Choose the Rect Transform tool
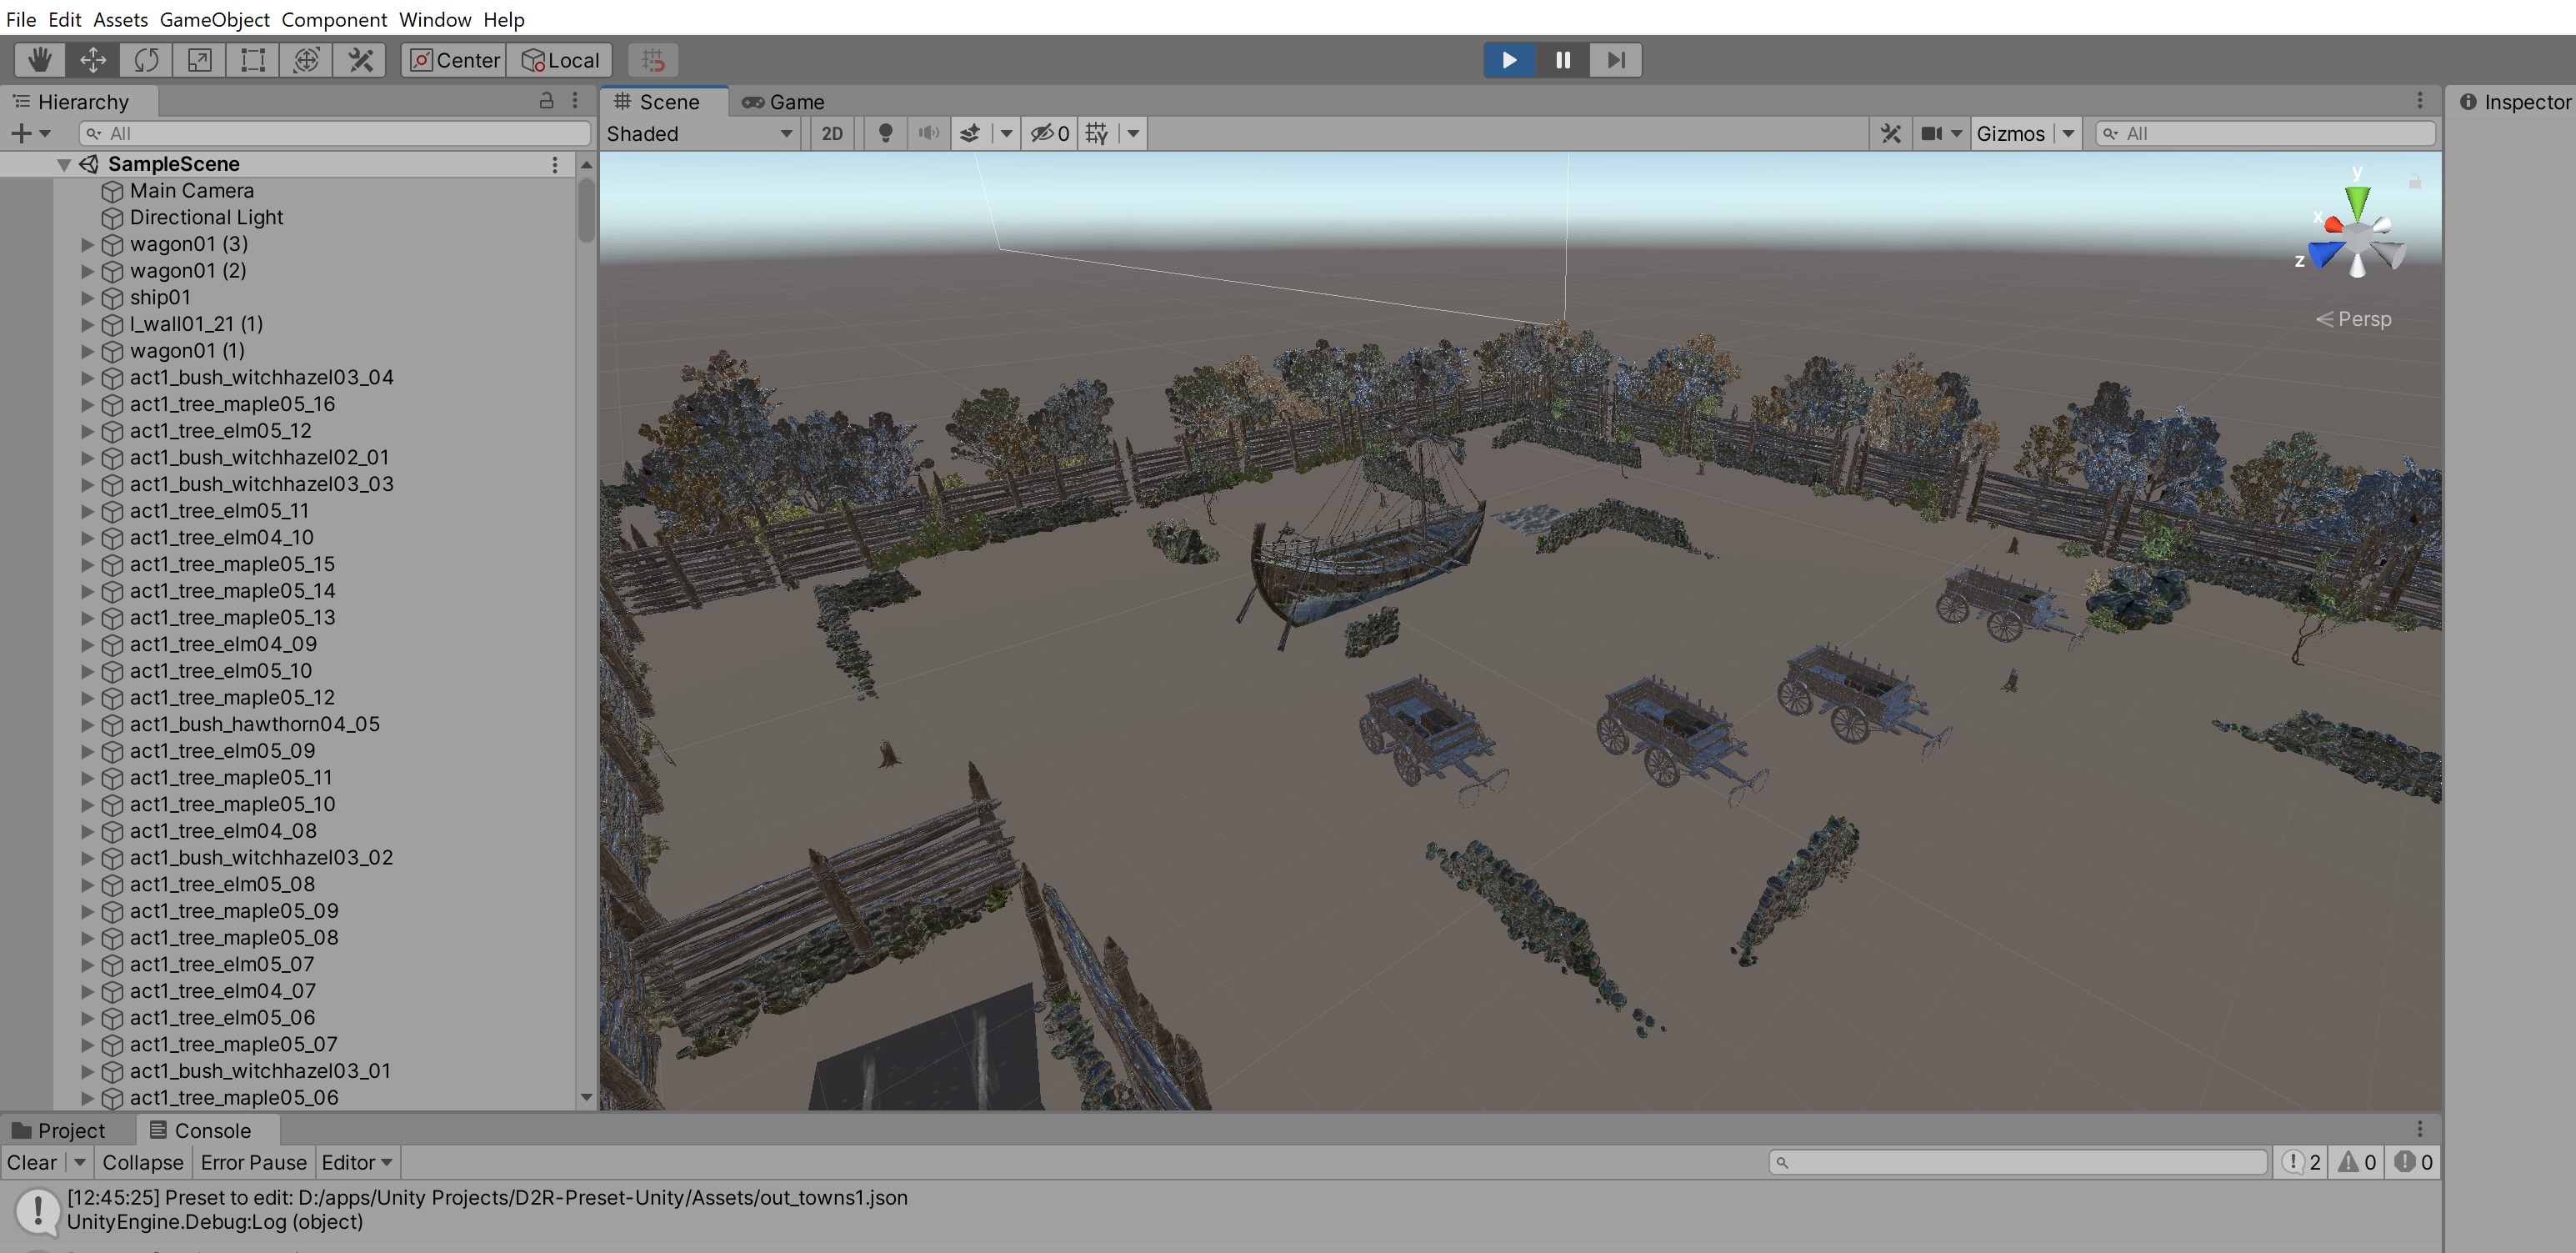The image size is (2576, 1253). point(253,60)
